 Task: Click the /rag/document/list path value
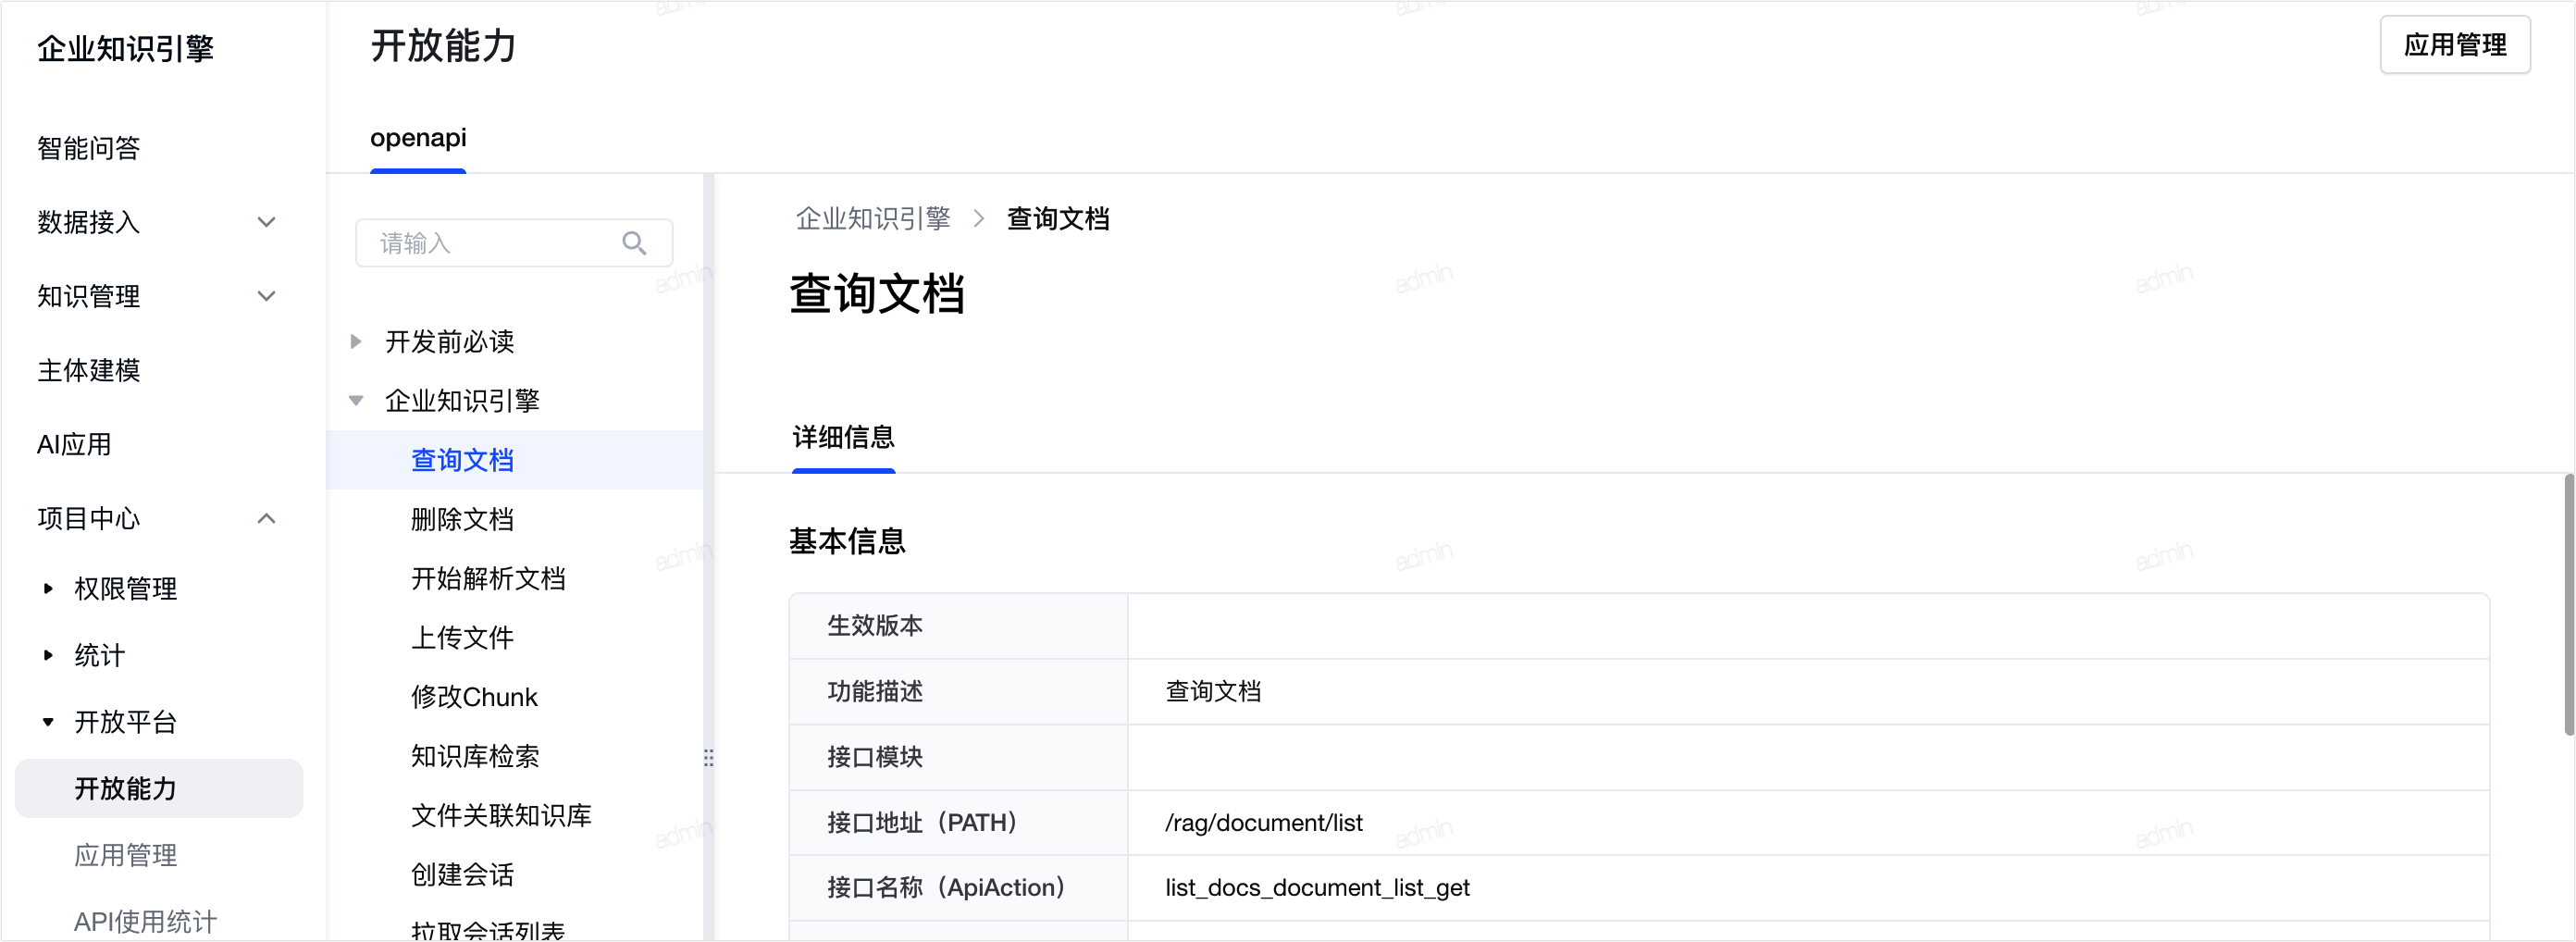tap(1263, 822)
